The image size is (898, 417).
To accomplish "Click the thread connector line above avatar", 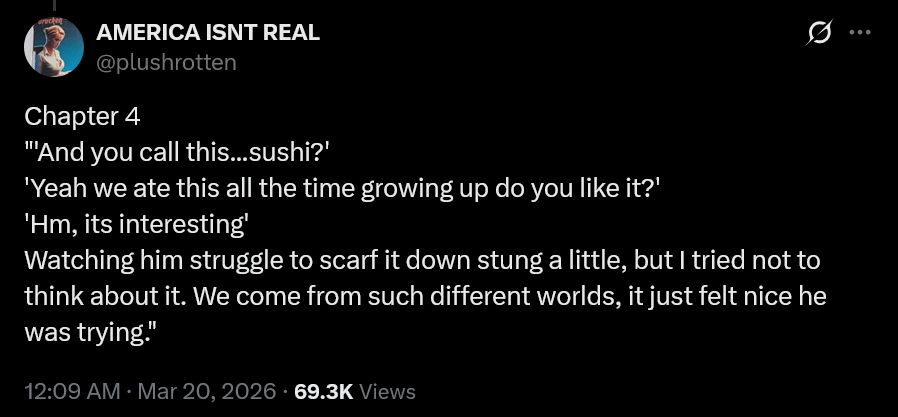I will pyautogui.click(x=55, y=5).
